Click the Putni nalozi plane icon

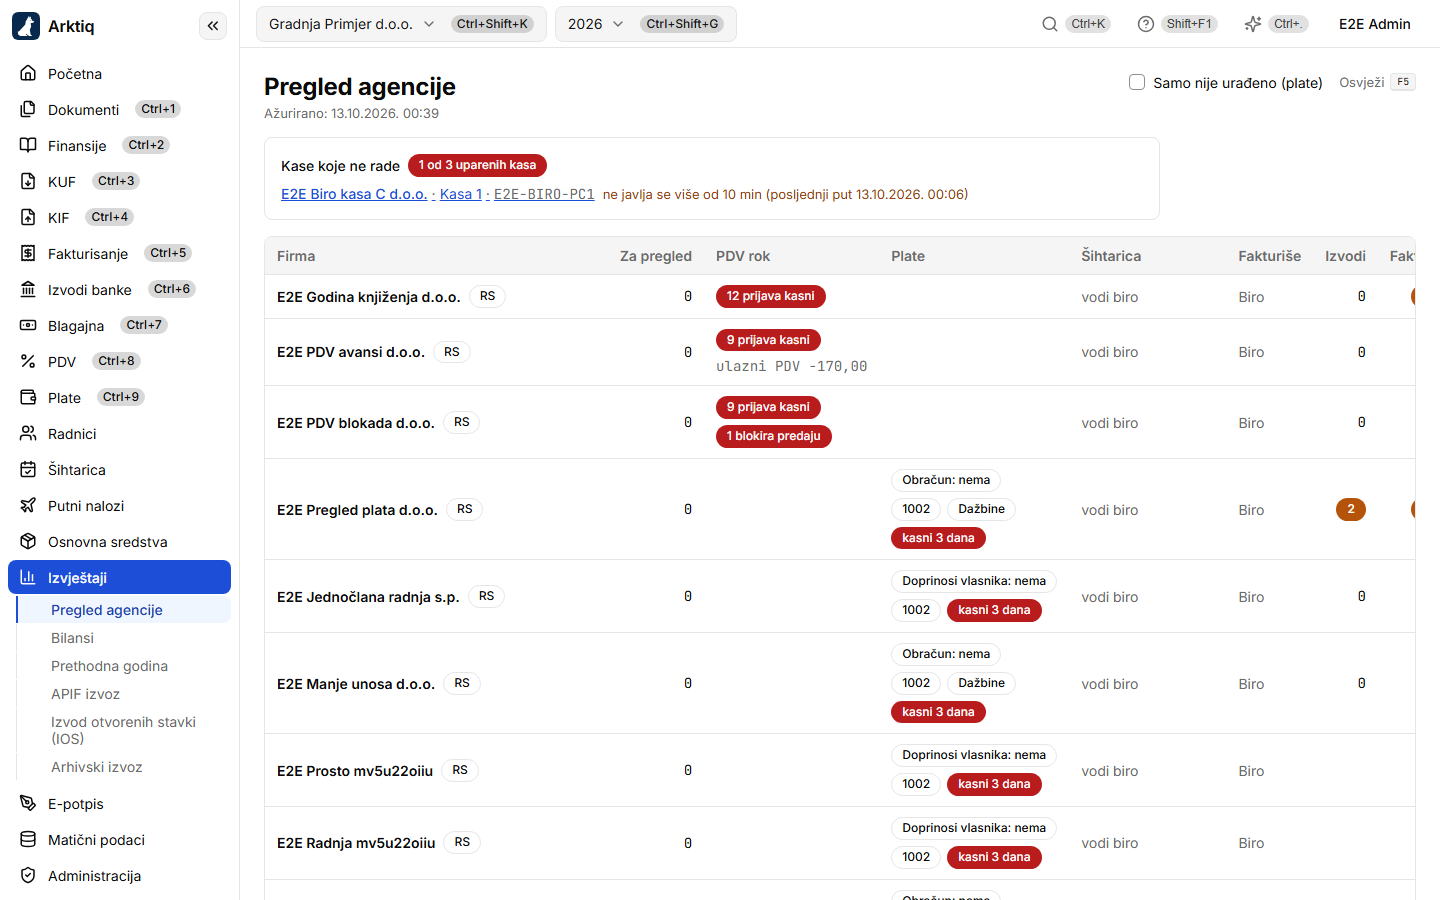pos(28,506)
